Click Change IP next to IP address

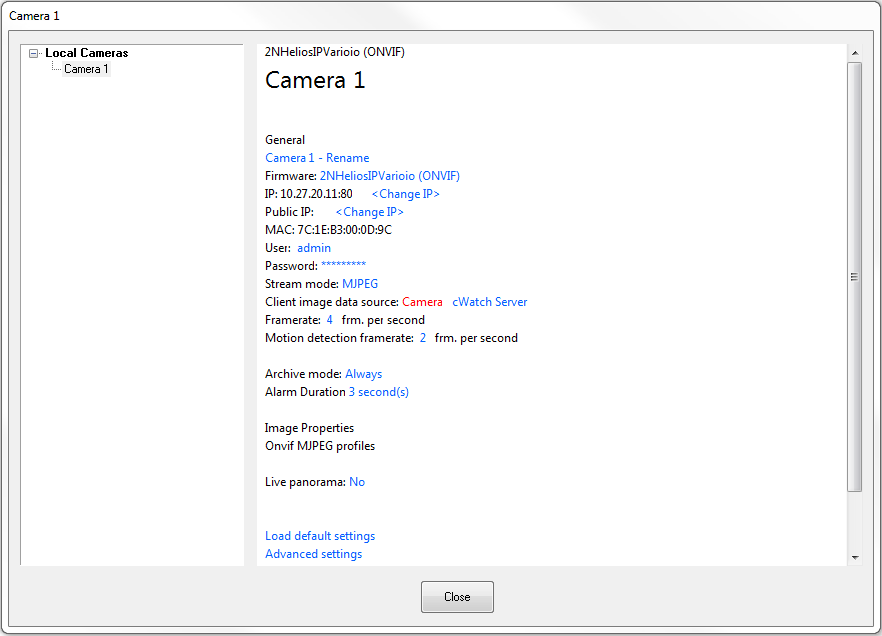pos(405,194)
